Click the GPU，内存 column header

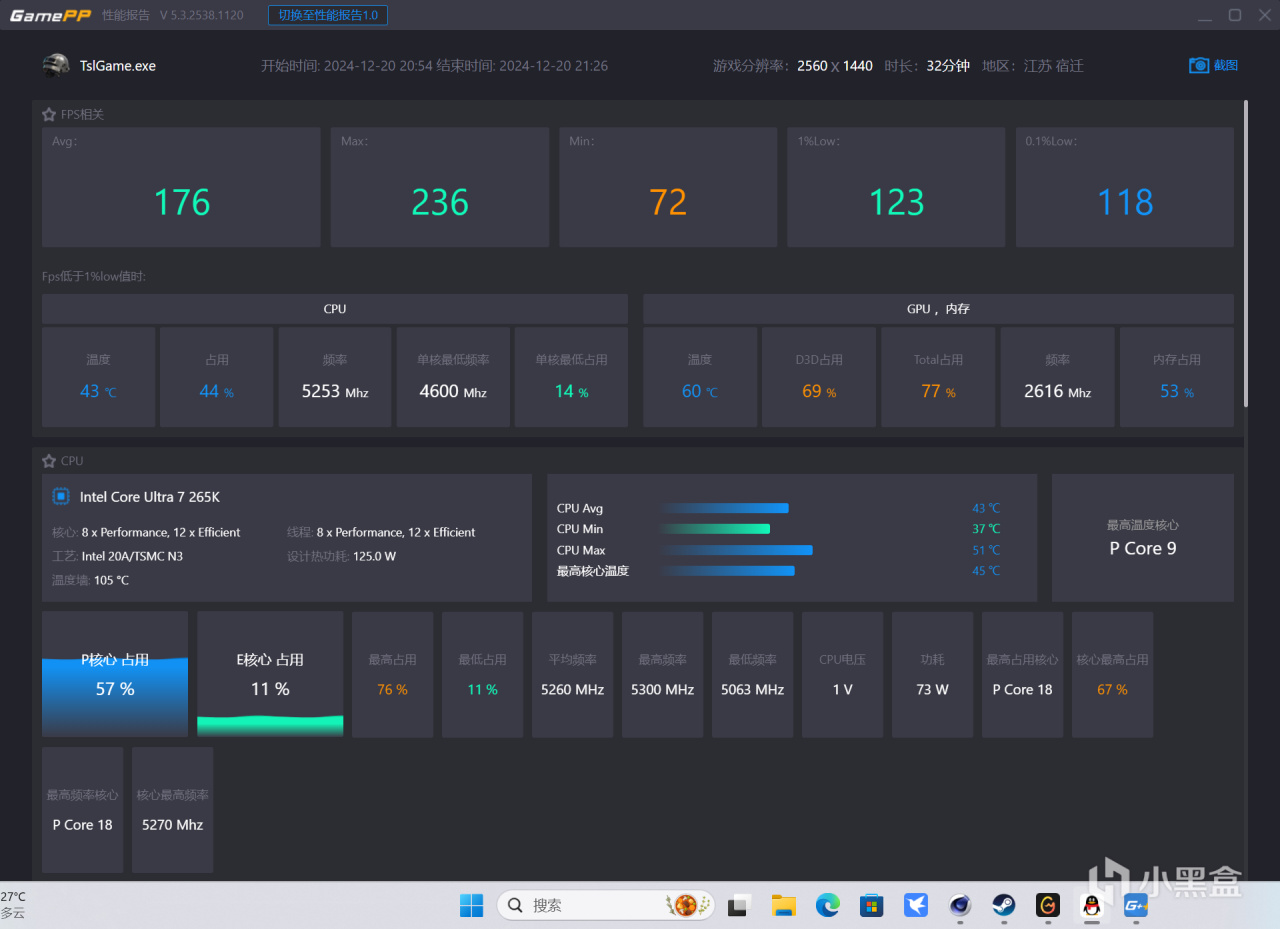(938, 309)
